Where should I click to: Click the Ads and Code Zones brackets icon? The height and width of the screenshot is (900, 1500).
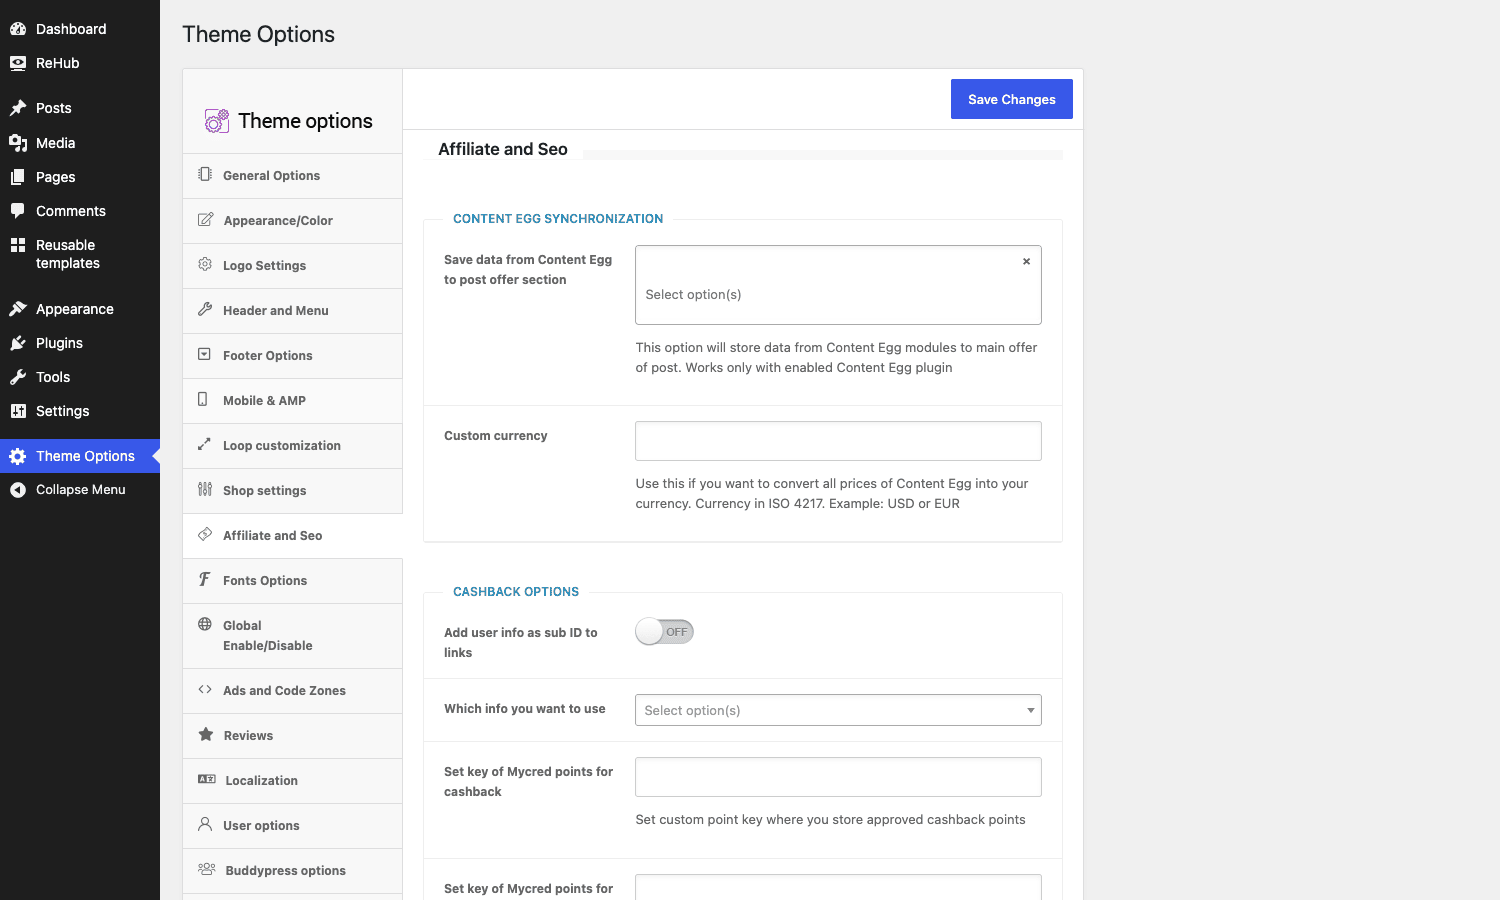click(205, 689)
